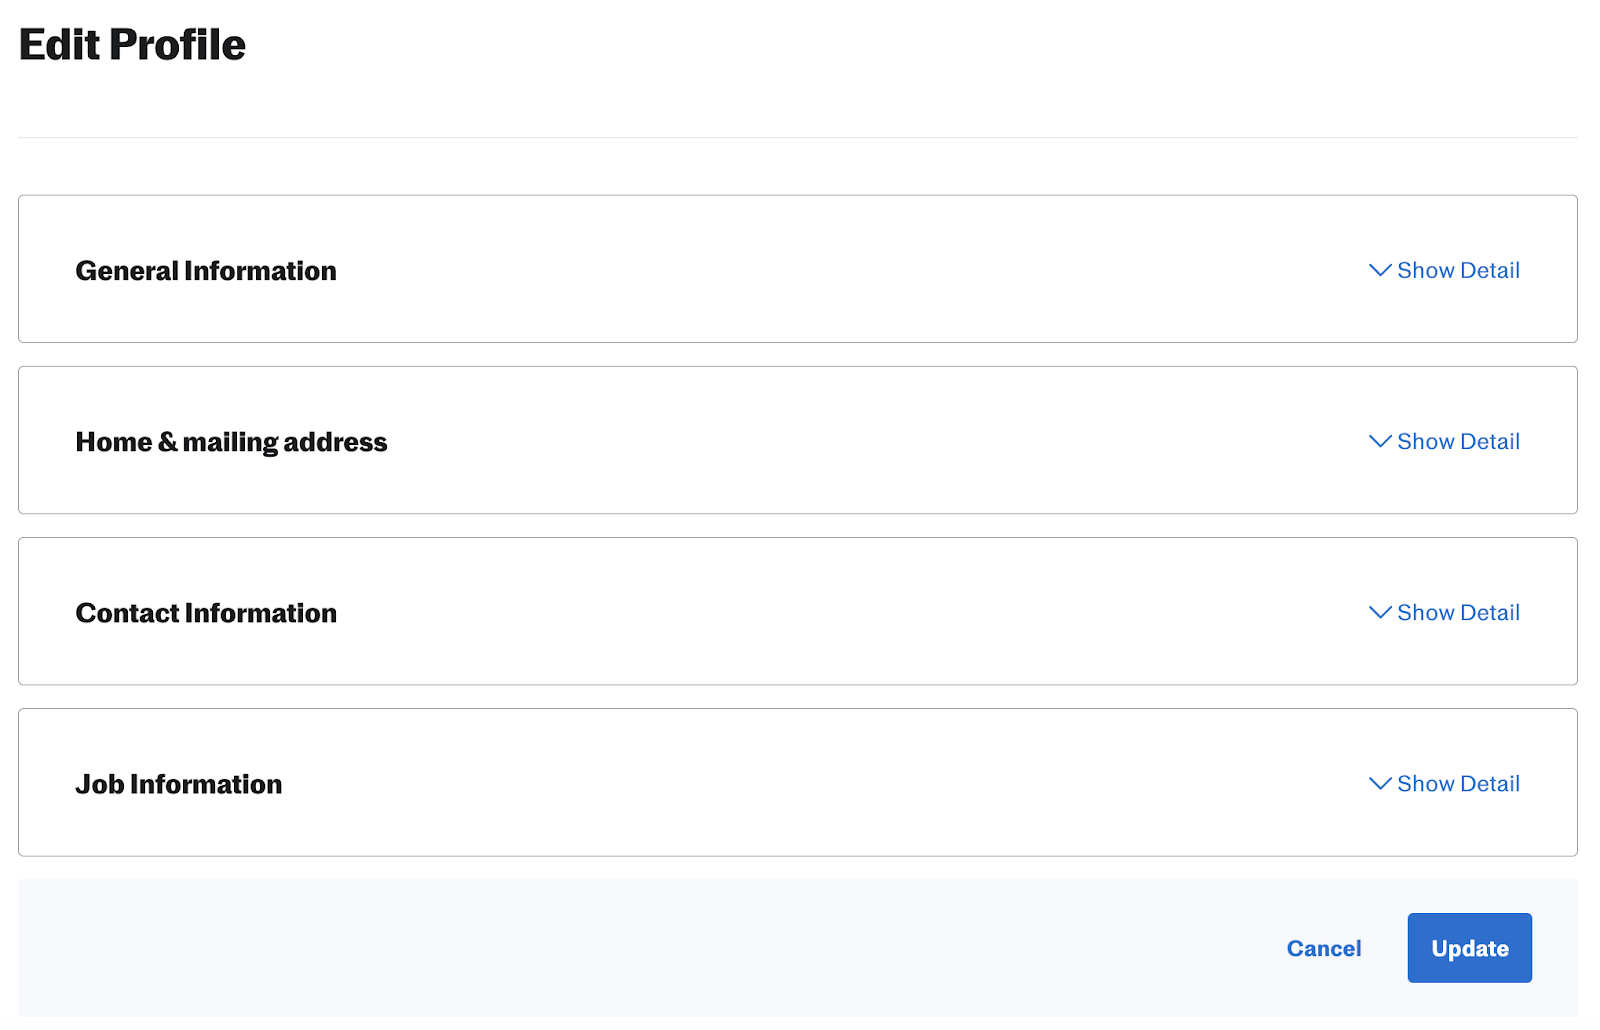Reveal Job Information using Show Detail text
Screen dimensions: 1600x1030
coord(1458,783)
